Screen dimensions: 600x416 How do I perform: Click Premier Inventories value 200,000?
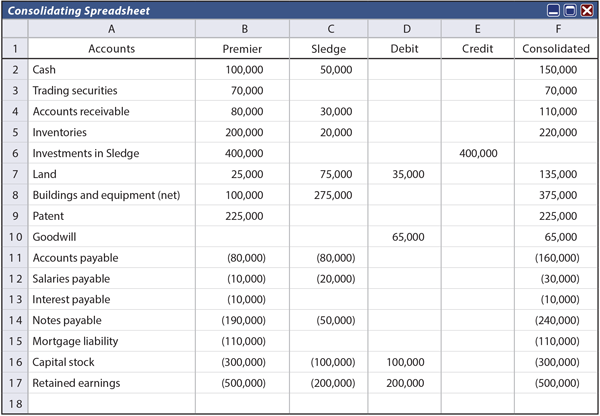tap(245, 132)
